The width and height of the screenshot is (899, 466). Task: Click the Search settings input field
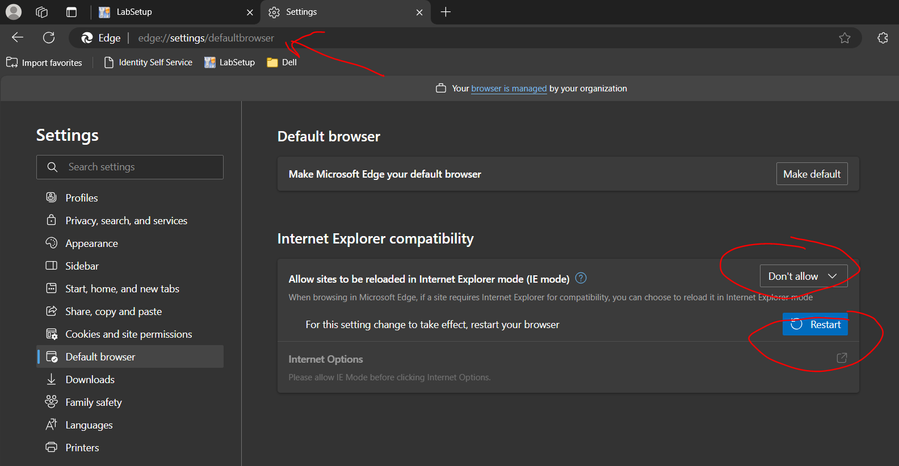click(x=130, y=167)
